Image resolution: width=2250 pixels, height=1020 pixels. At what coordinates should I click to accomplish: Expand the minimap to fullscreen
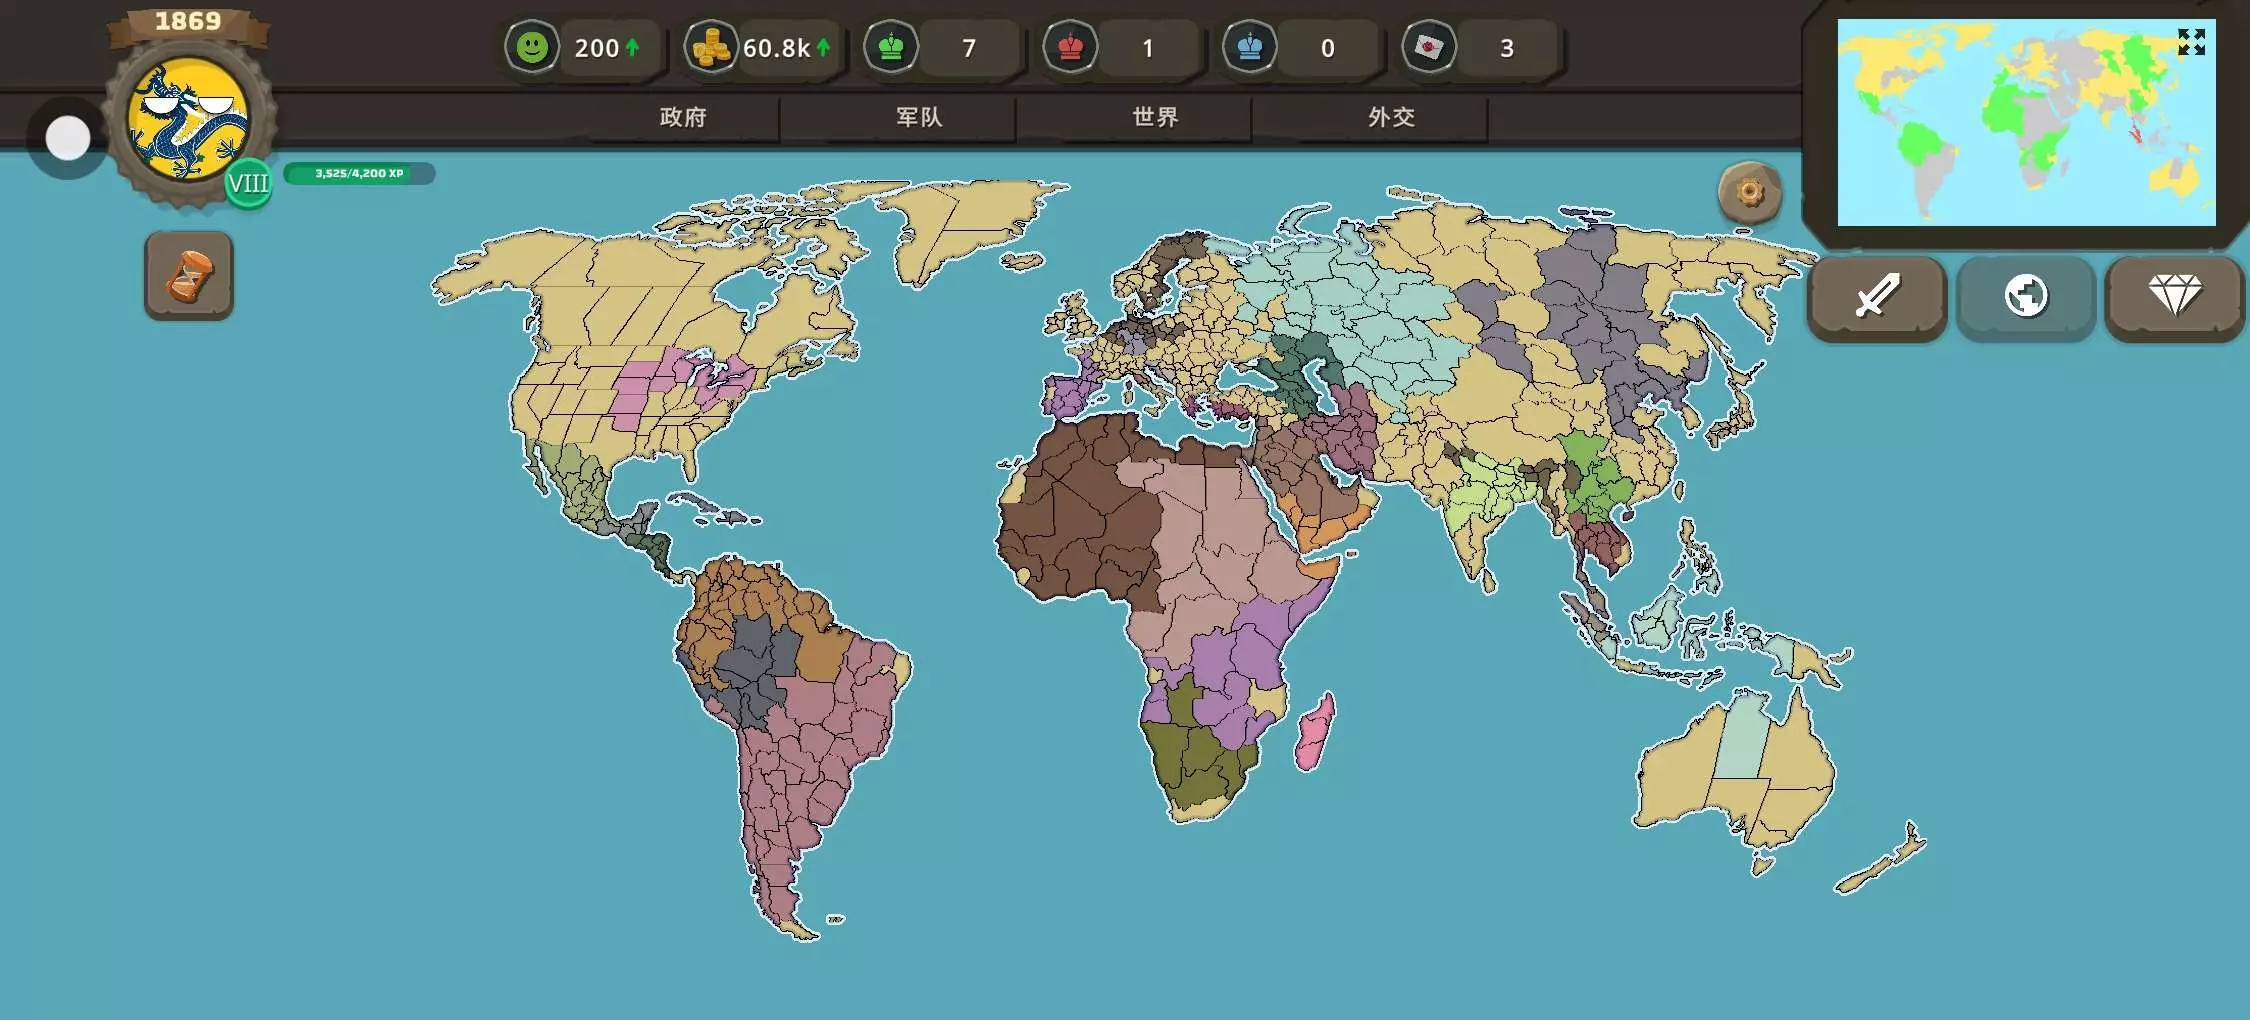tap(2191, 42)
